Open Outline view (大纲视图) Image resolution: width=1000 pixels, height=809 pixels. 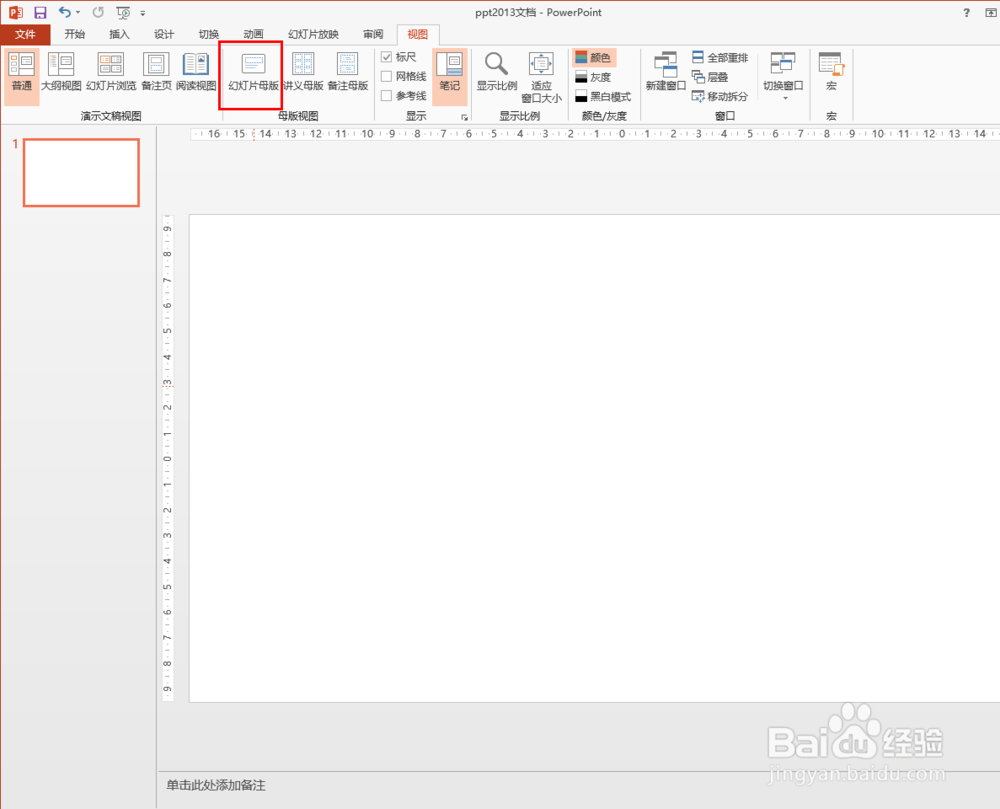pyautogui.click(x=61, y=72)
